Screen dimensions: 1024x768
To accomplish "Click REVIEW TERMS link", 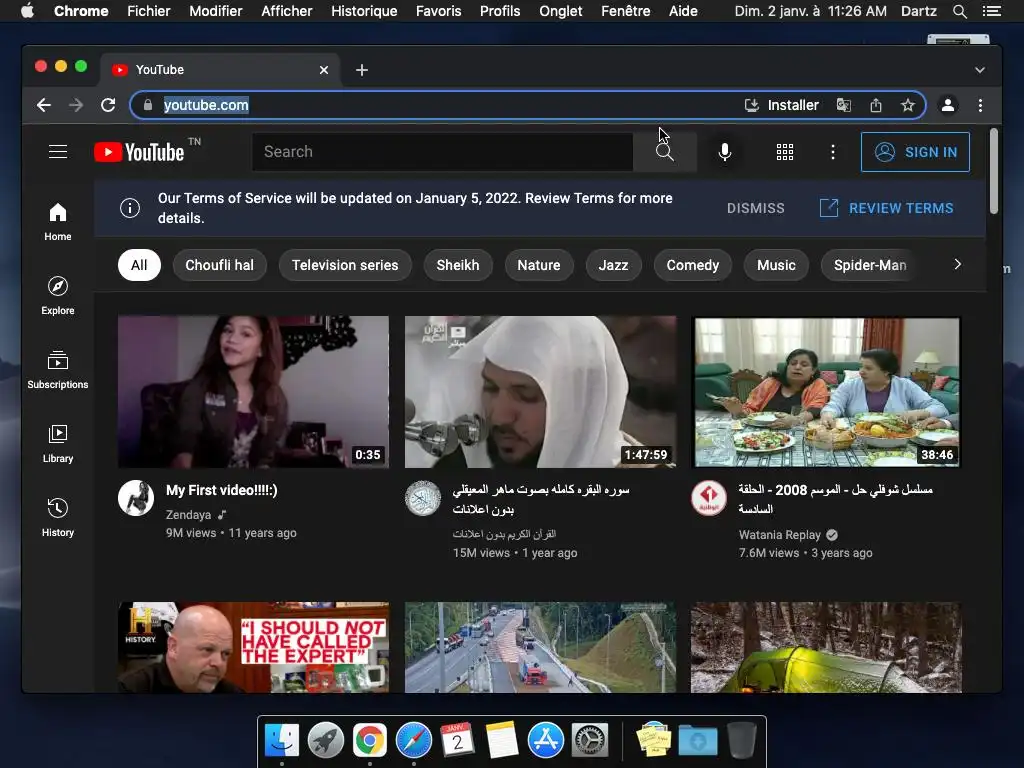I will (x=886, y=208).
